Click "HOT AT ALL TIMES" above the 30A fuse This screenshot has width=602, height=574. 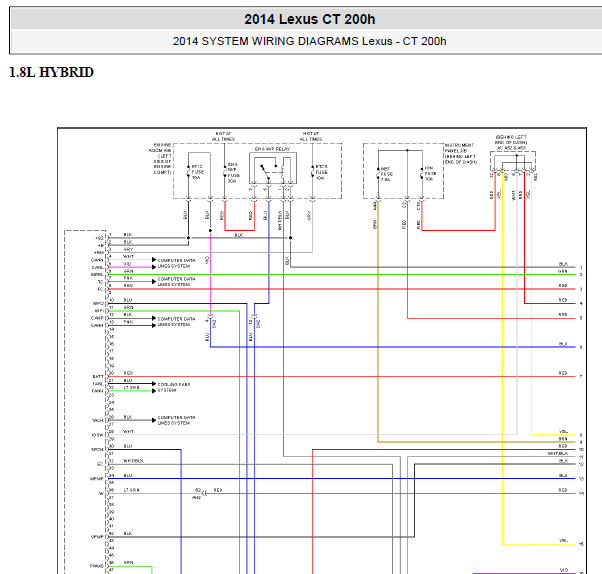pyautogui.click(x=223, y=136)
